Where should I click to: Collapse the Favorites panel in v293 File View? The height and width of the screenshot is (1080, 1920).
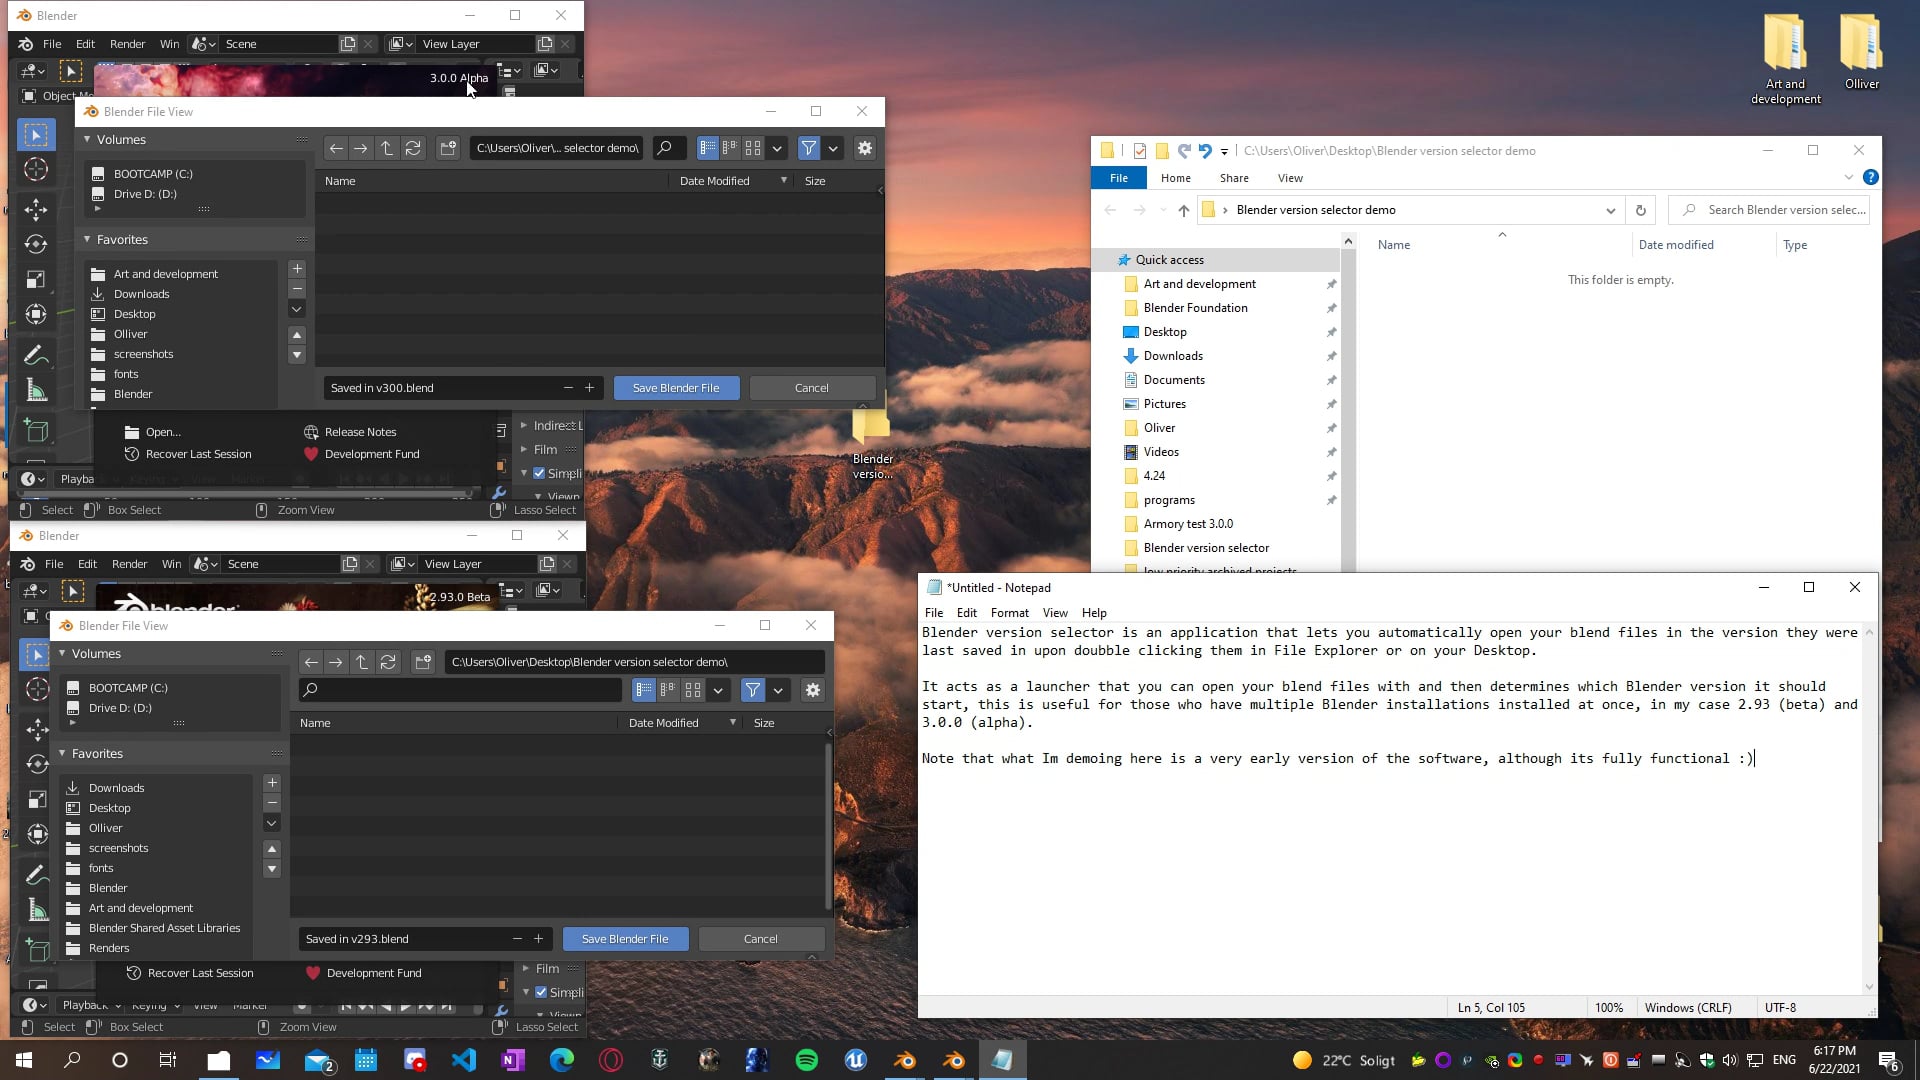point(62,754)
